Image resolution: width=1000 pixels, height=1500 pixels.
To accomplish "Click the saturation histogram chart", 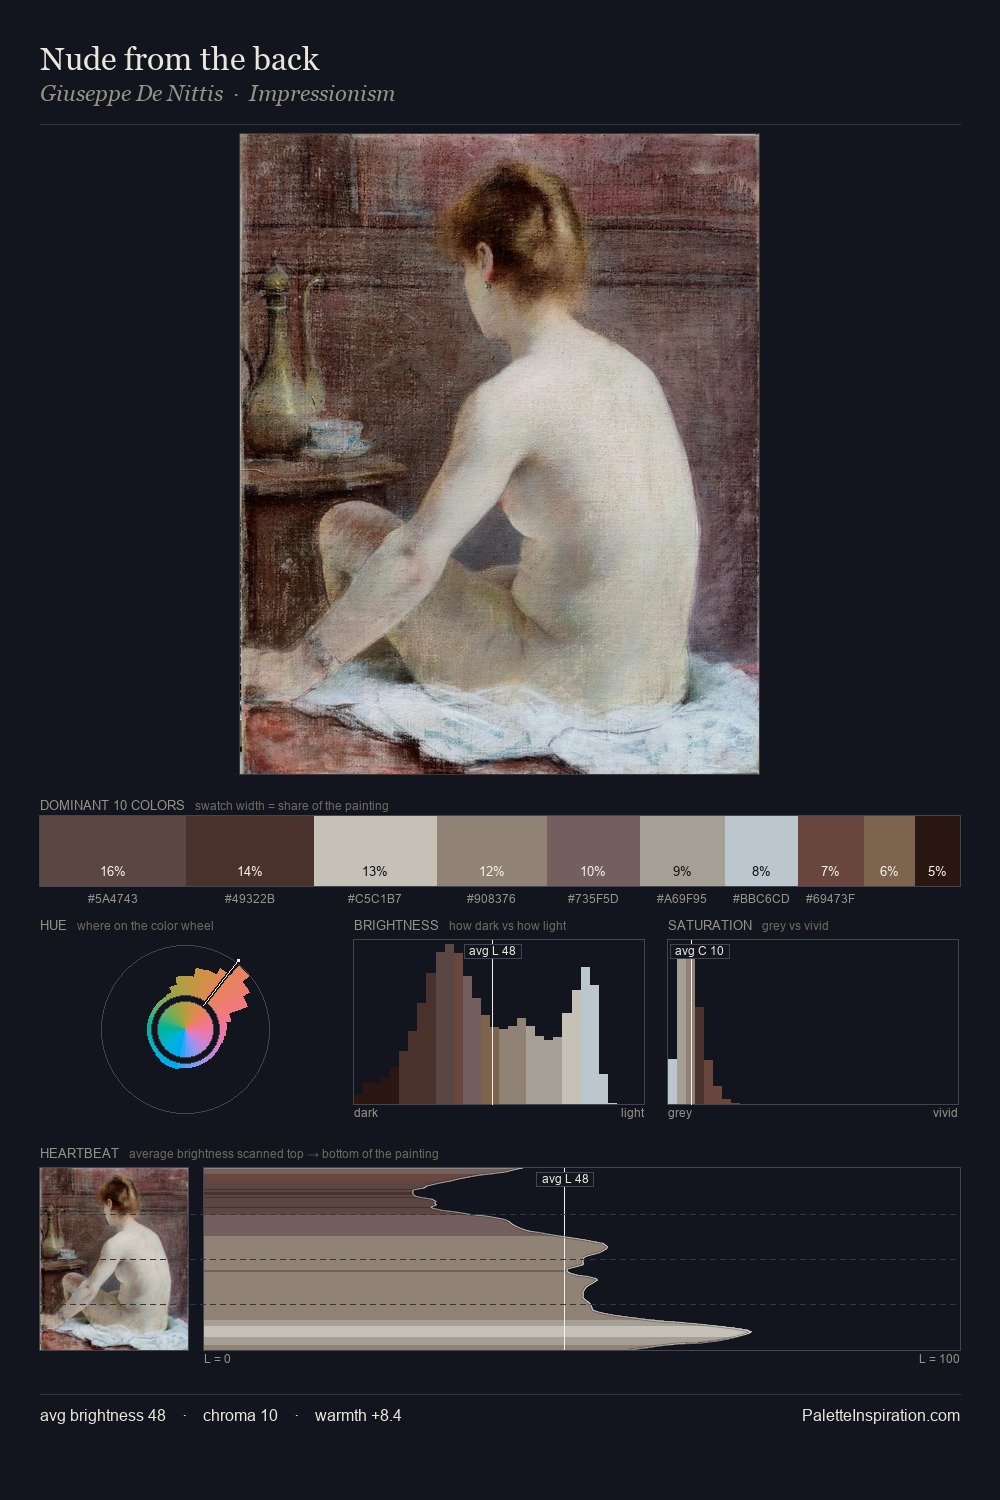I will [x=813, y=1022].
